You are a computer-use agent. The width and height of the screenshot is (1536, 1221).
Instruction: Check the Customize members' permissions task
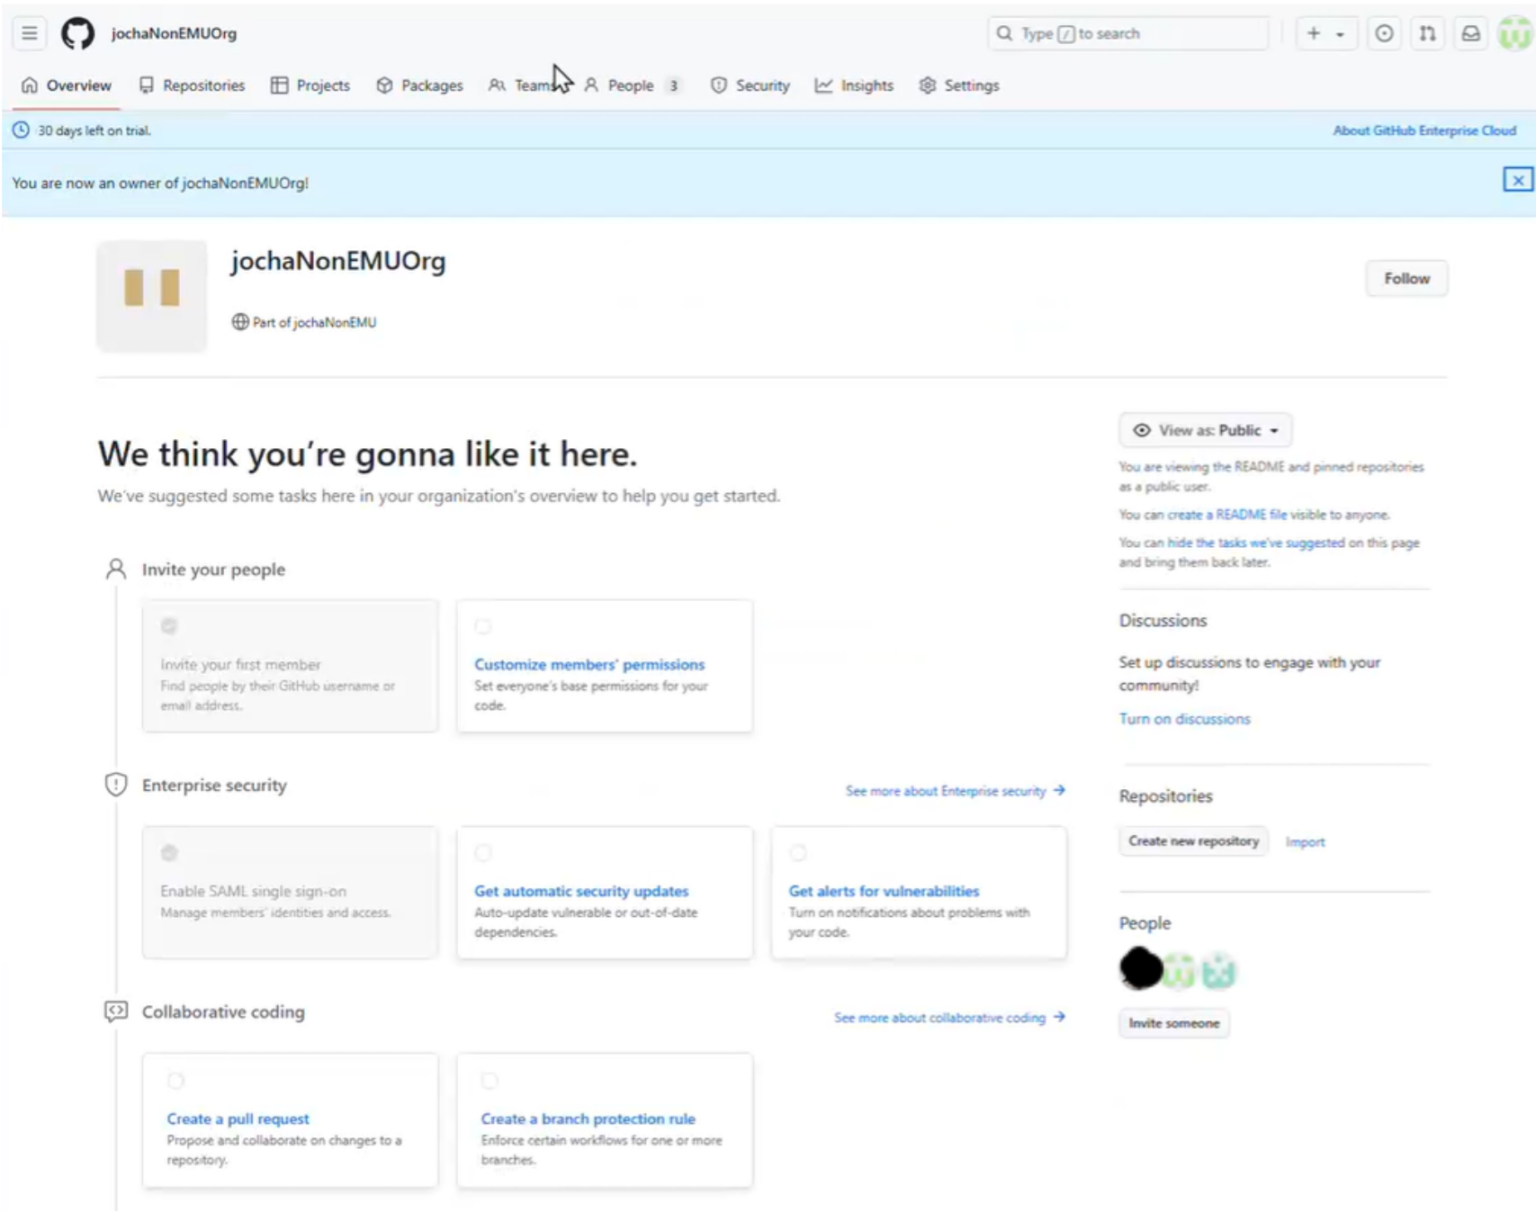(x=483, y=626)
